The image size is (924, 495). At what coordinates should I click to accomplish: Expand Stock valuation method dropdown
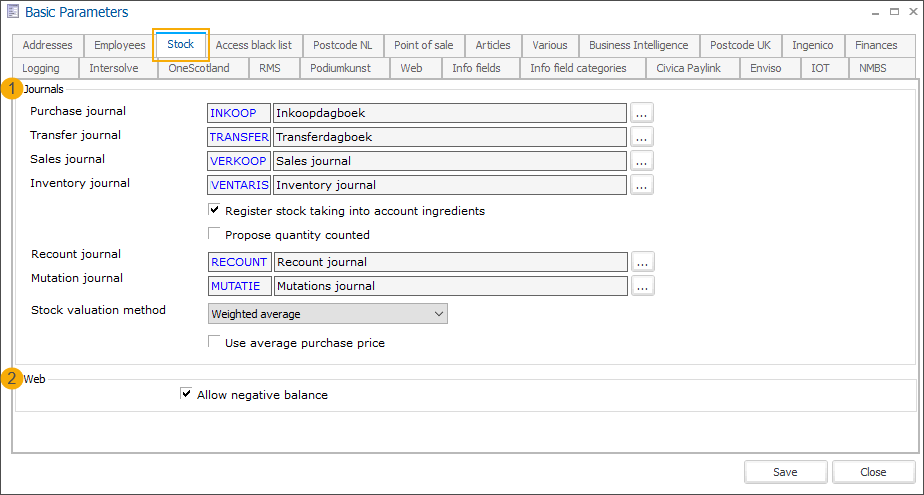point(328,314)
